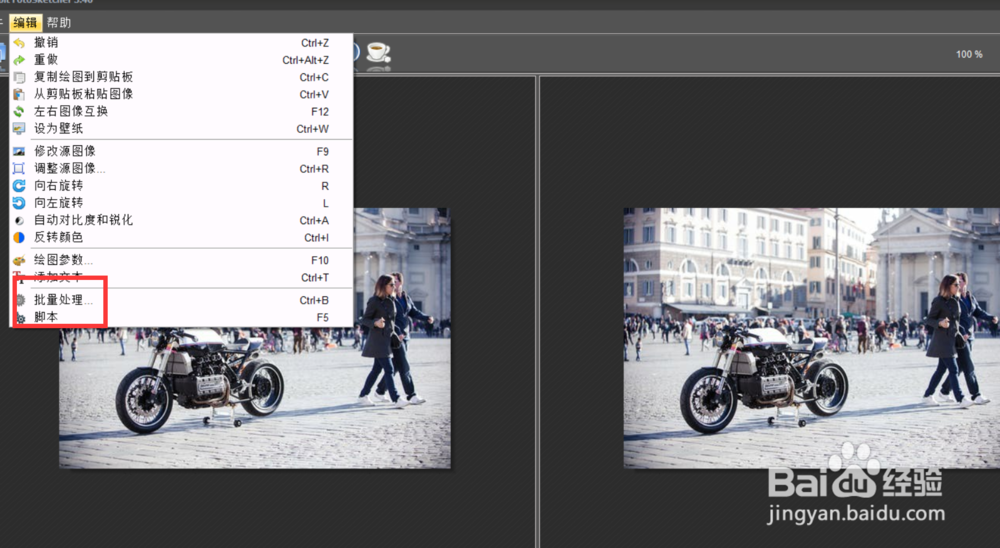The width and height of the screenshot is (1000, 548).
Task: Choose 重做 menu entry
Action: tap(181, 60)
